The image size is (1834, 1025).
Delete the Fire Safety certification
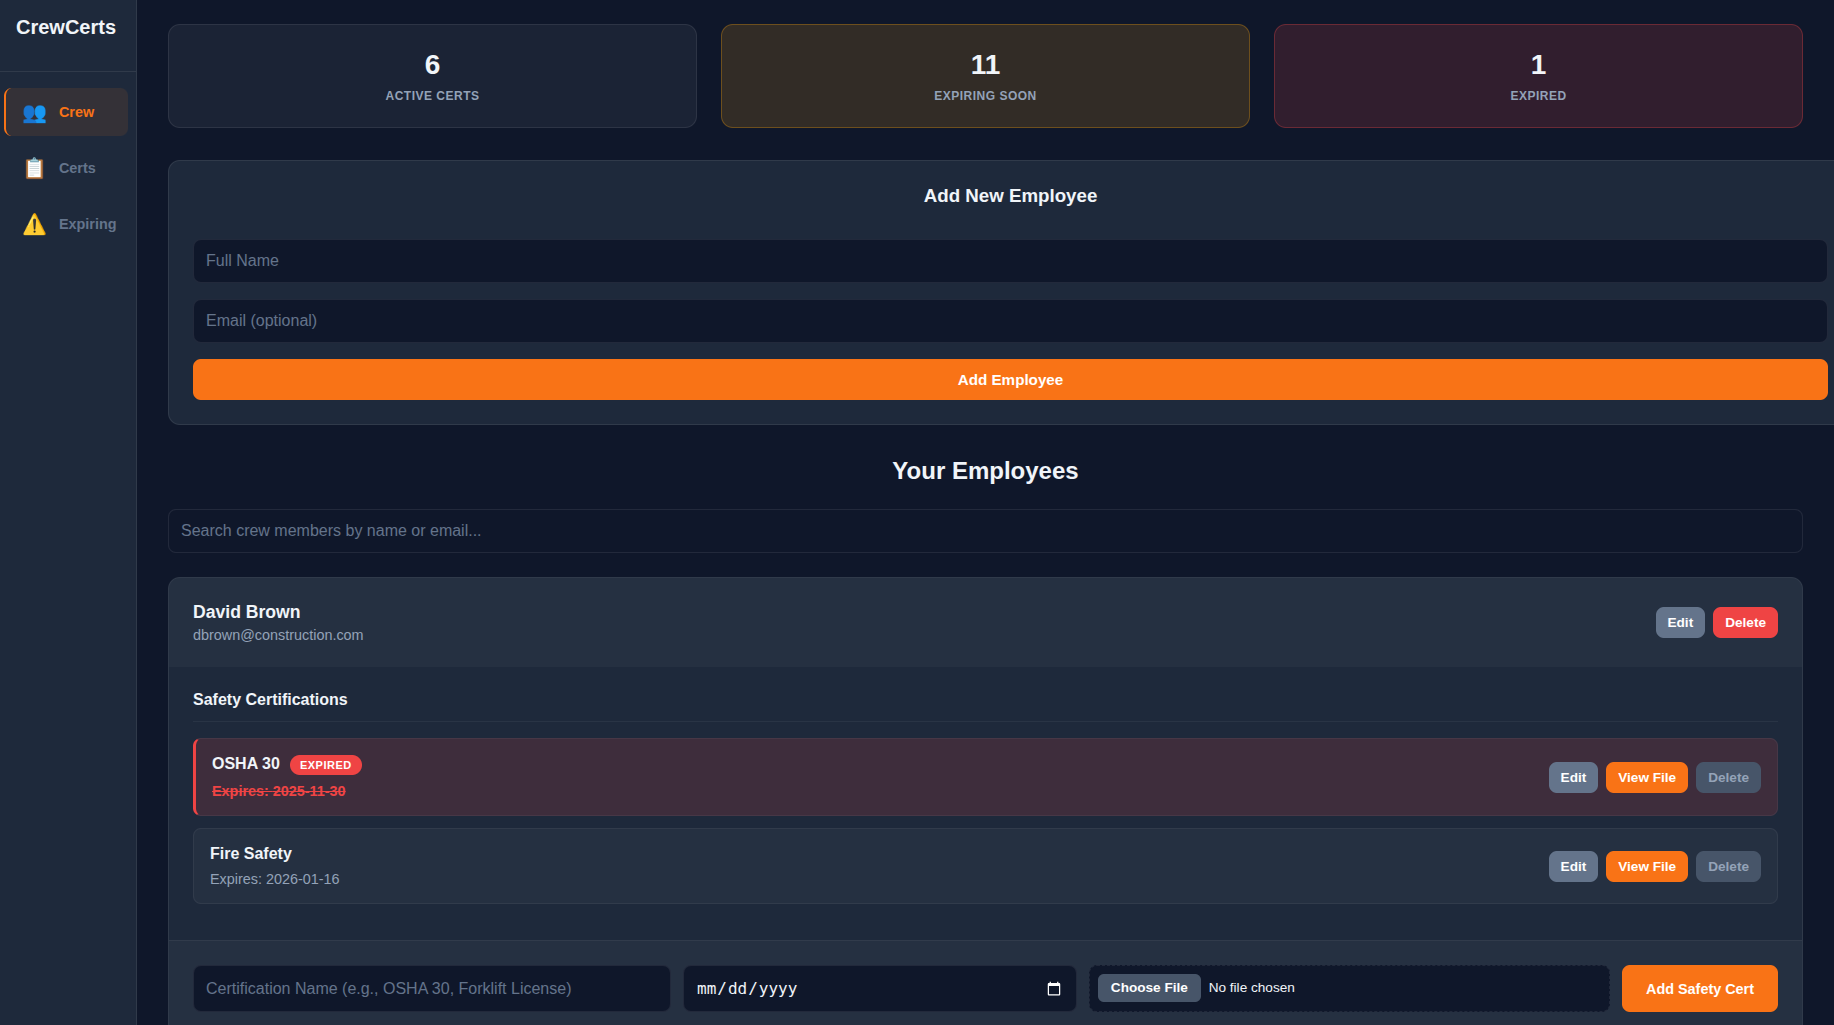[1727, 866]
